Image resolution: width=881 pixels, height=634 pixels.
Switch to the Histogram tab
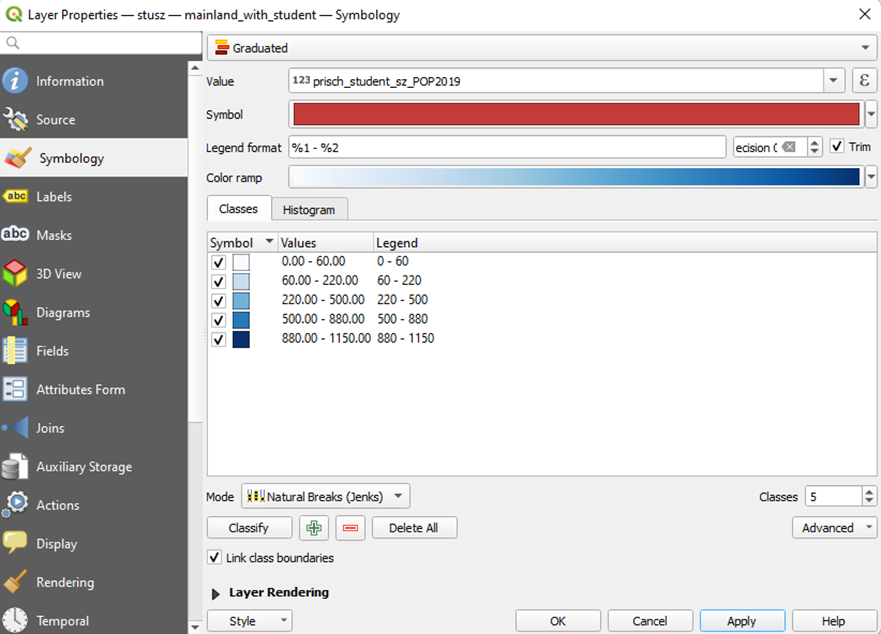[x=309, y=210]
